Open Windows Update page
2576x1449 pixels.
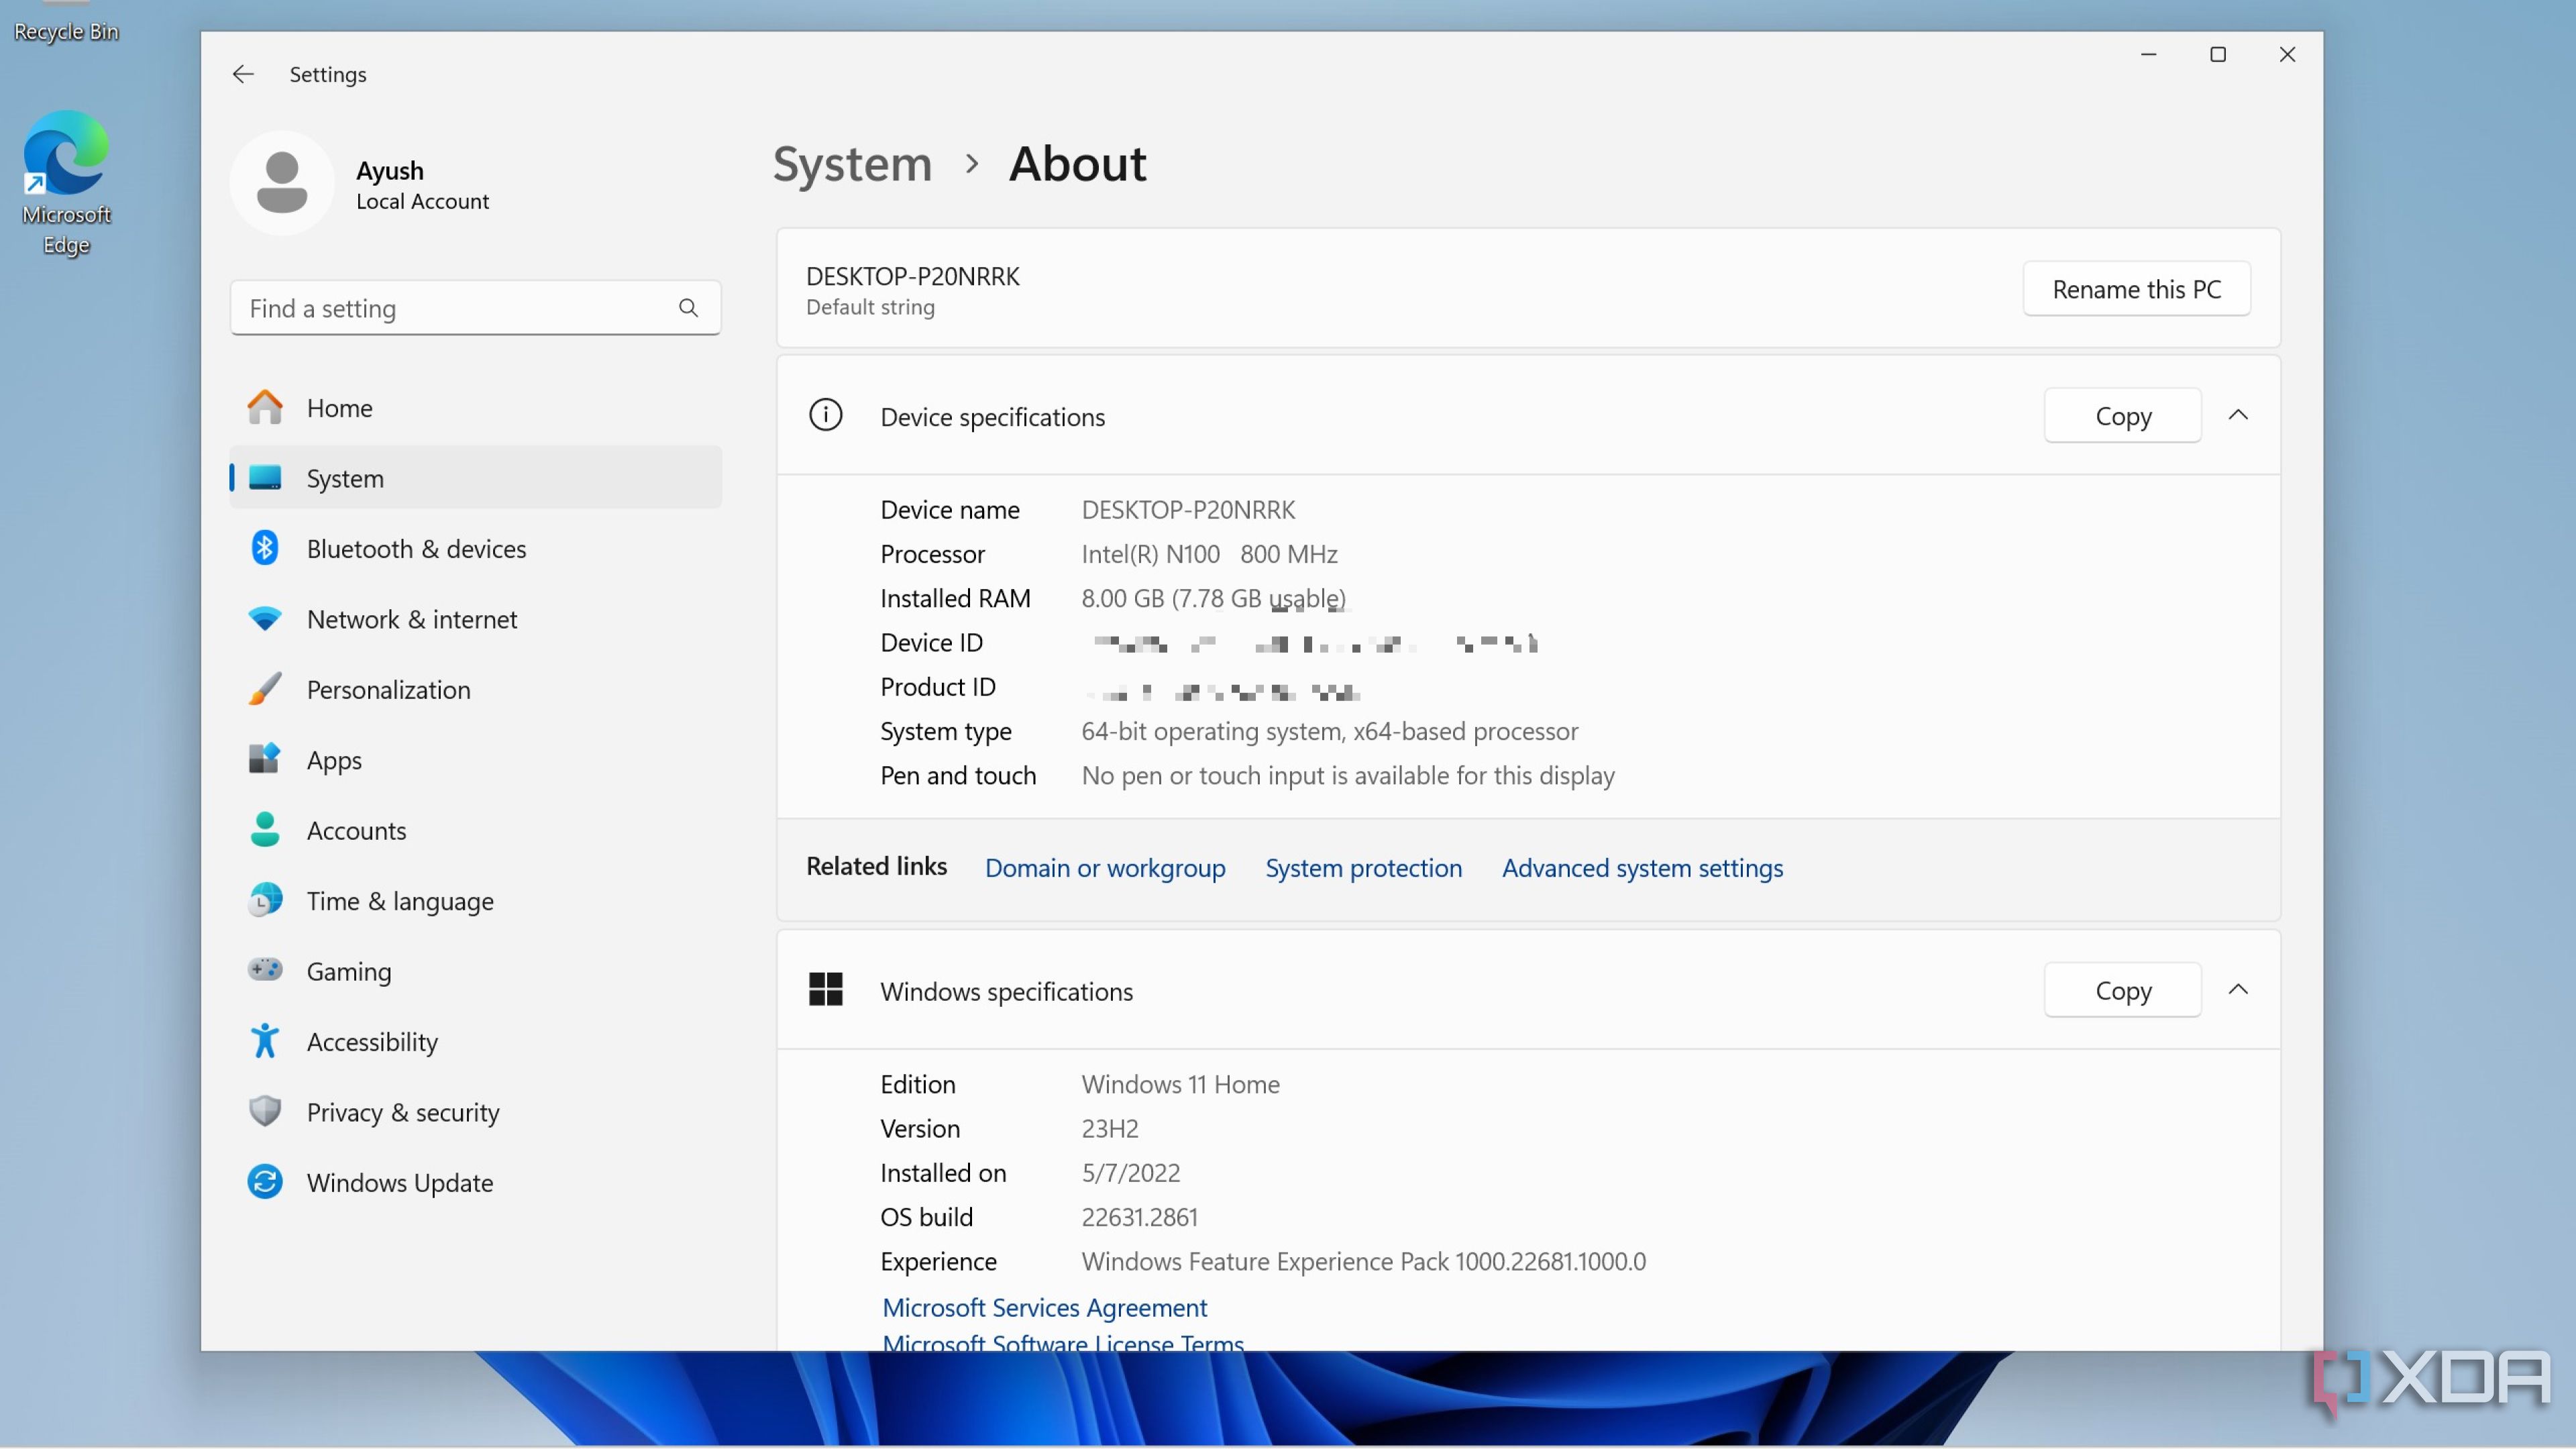tap(399, 1183)
